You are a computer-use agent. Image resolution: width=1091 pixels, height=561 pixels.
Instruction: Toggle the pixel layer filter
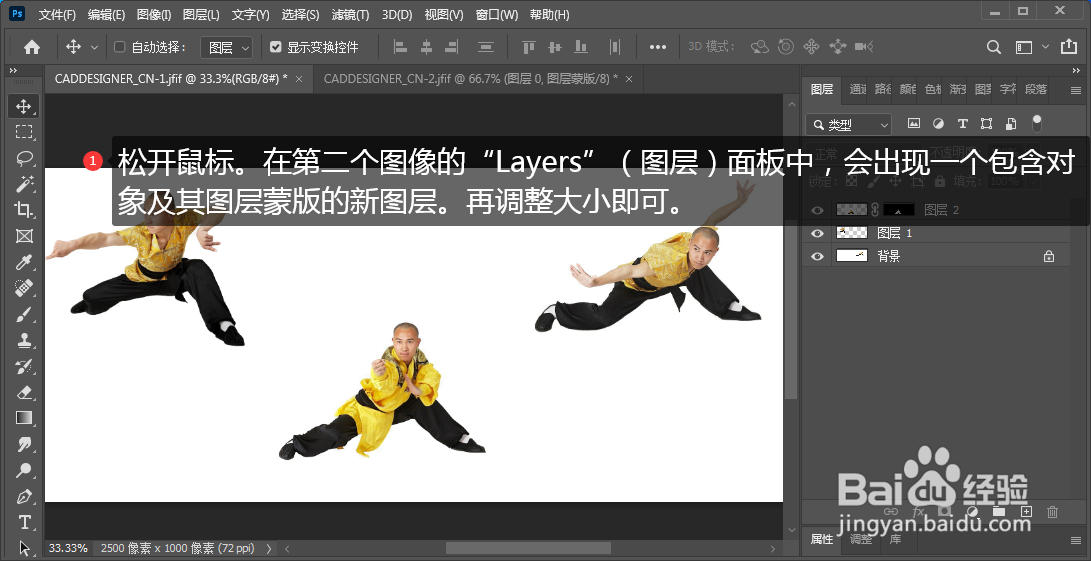pyautogui.click(x=914, y=124)
